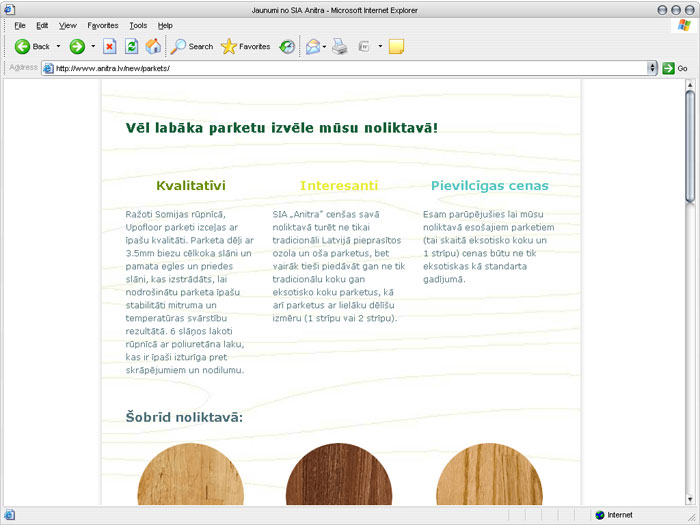Click the scrollbar down arrow
This screenshot has width=700, height=525.
click(x=690, y=500)
